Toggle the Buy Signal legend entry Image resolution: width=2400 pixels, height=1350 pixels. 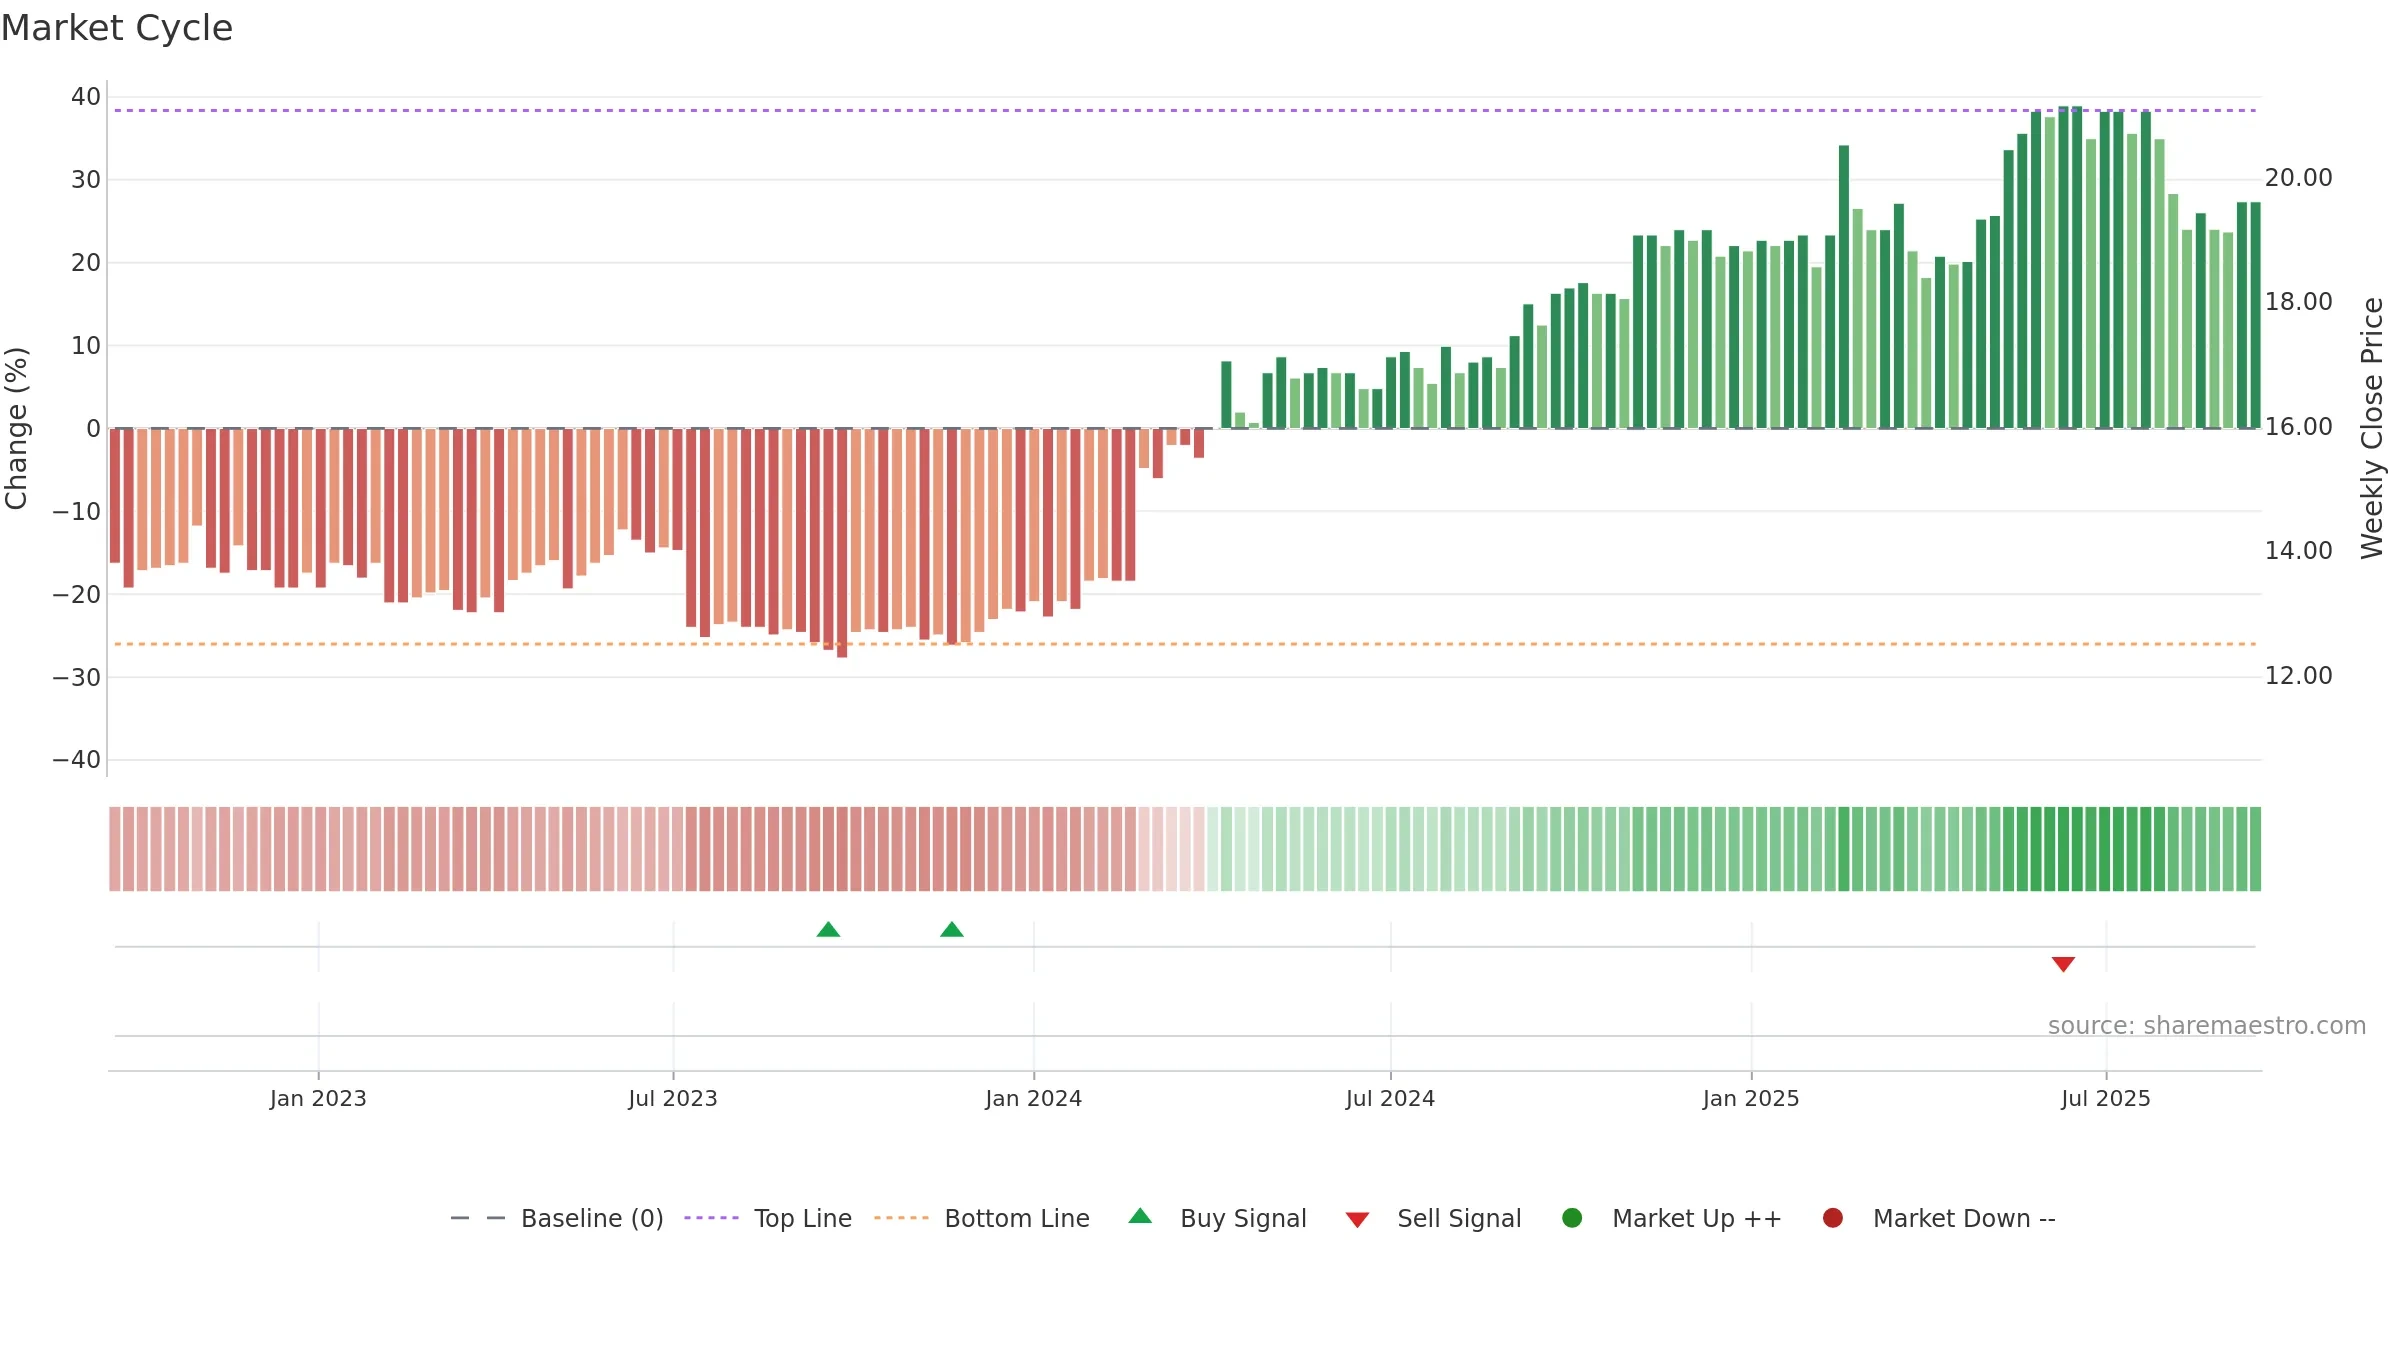1217,1218
